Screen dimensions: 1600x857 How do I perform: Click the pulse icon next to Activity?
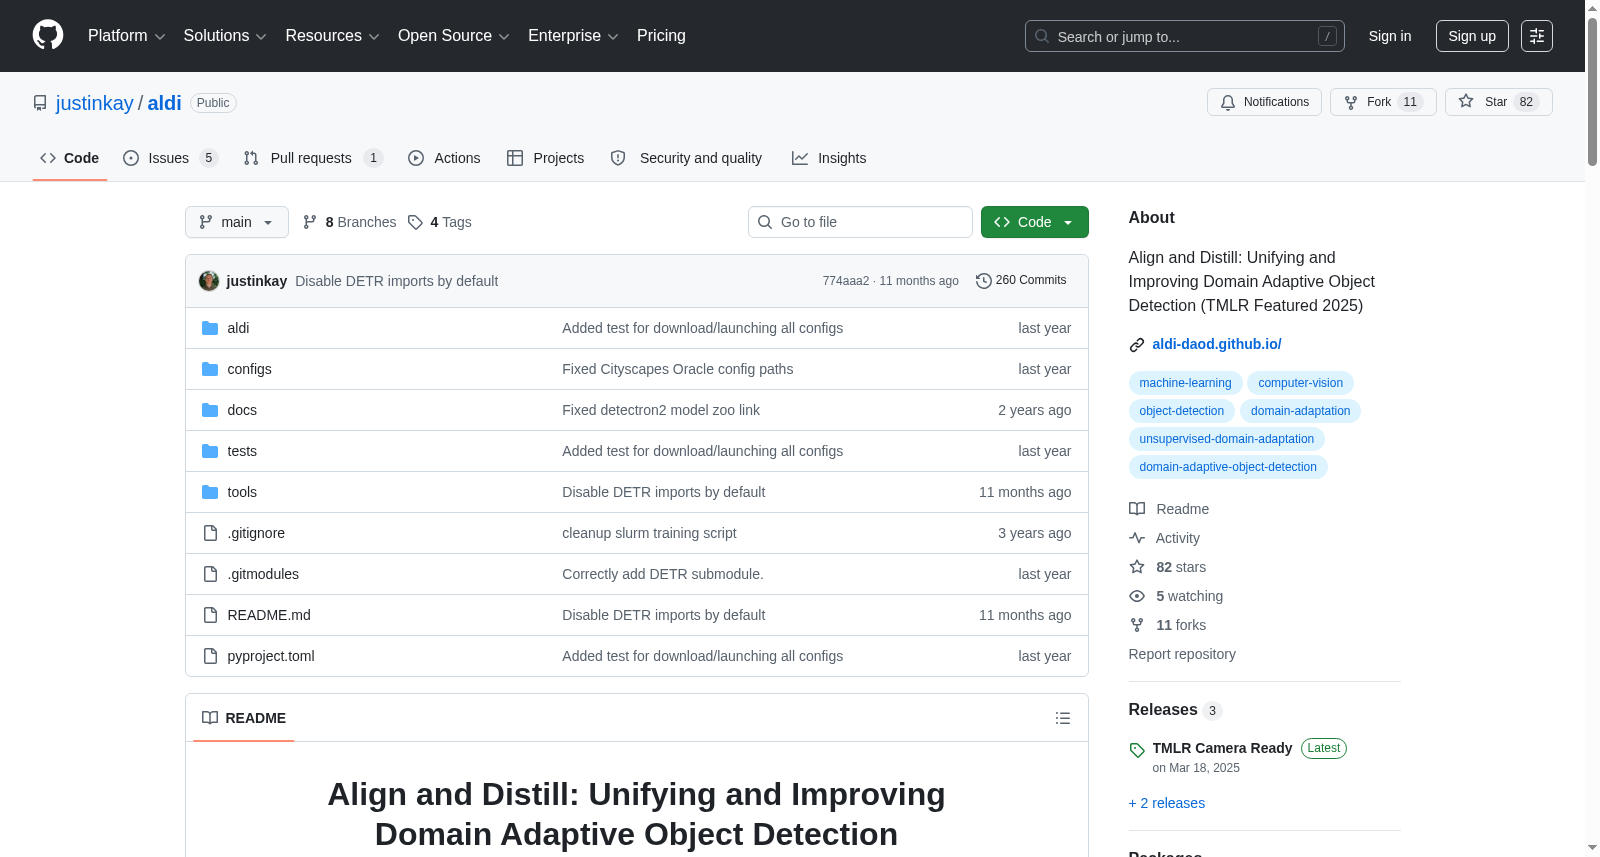[1137, 538]
